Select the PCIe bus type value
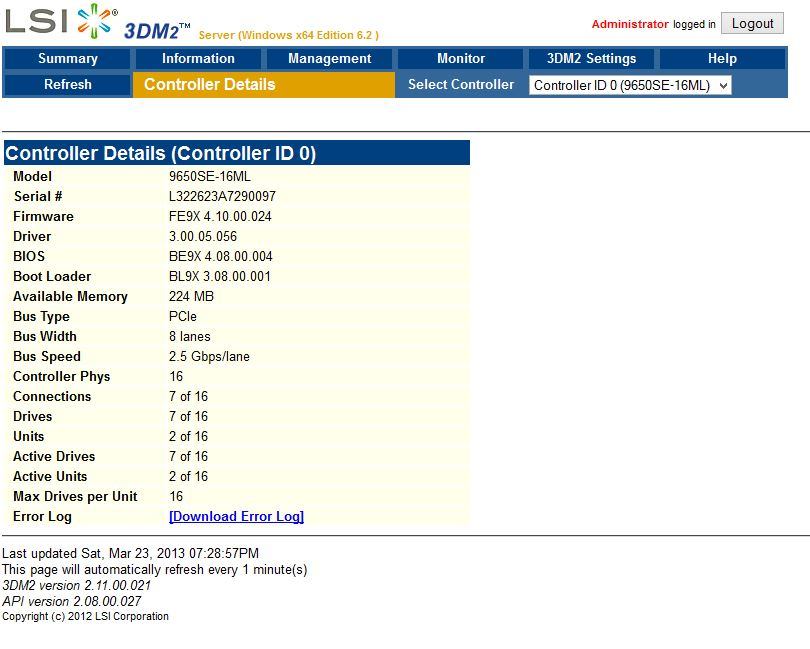810x649 pixels. click(183, 316)
